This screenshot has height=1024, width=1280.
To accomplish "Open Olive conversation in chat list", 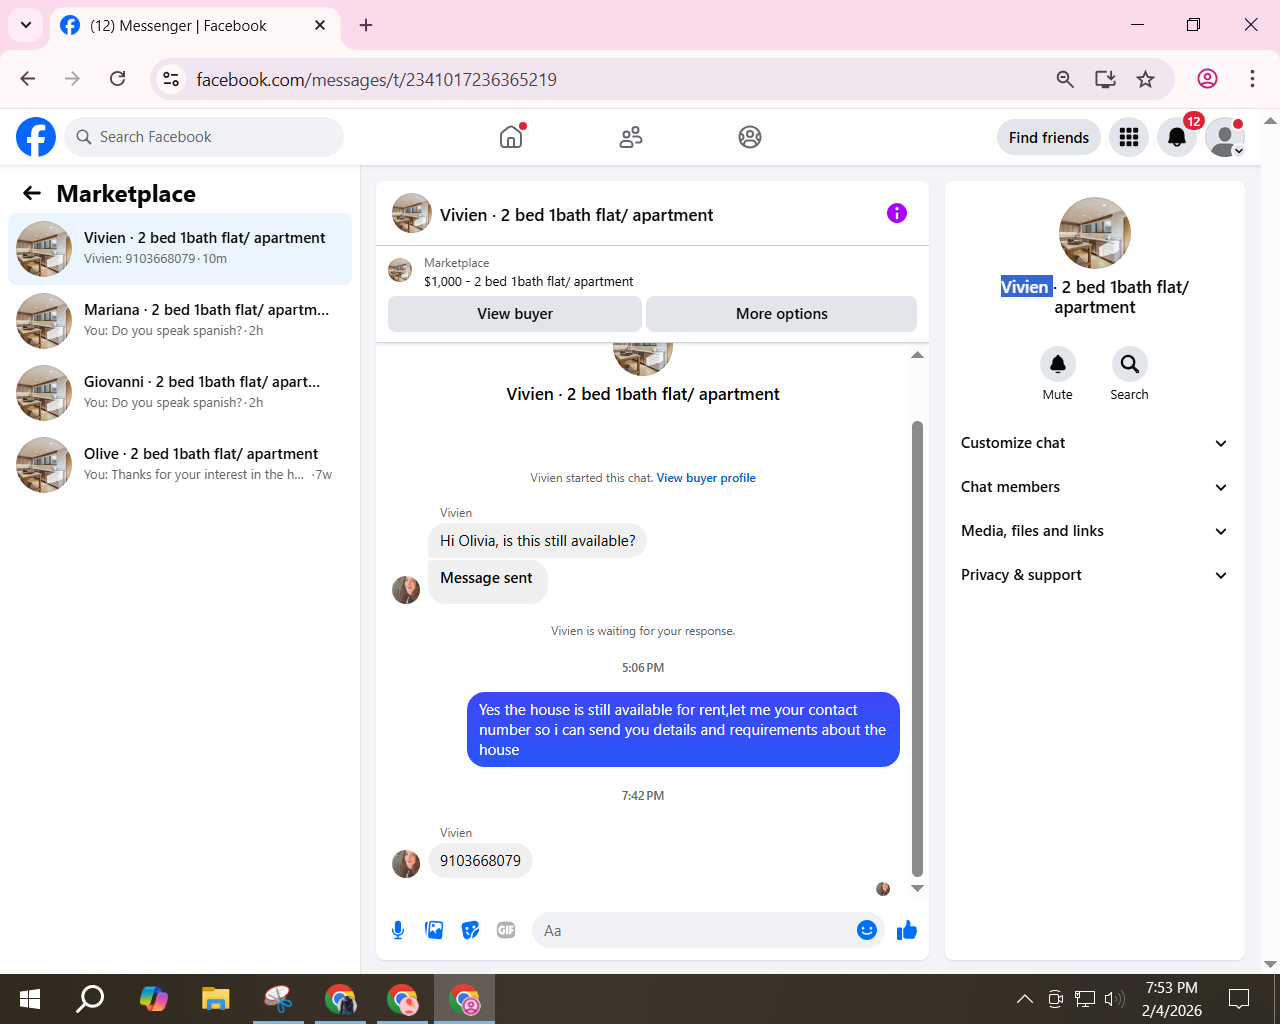I will point(180,465).
